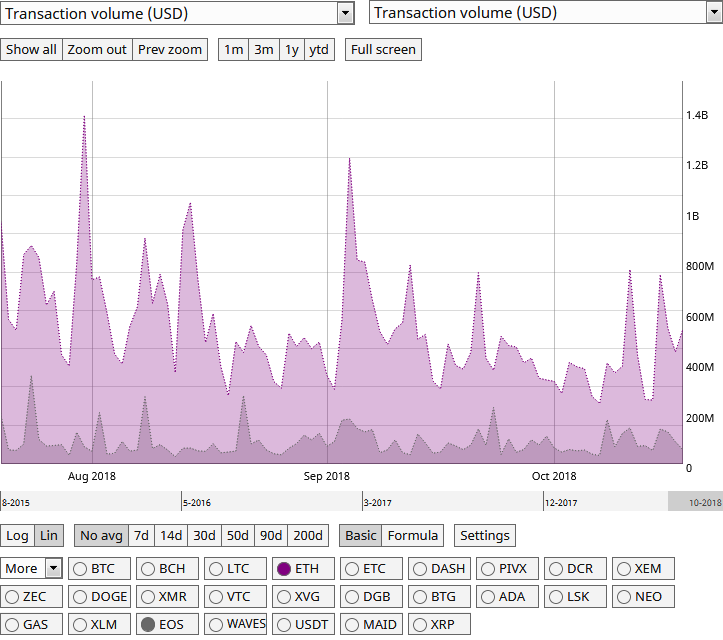Image resolution: width=723 pixels, height=640 pixels.
Task: Toggle NEO series radio
Action: [643, 597]
